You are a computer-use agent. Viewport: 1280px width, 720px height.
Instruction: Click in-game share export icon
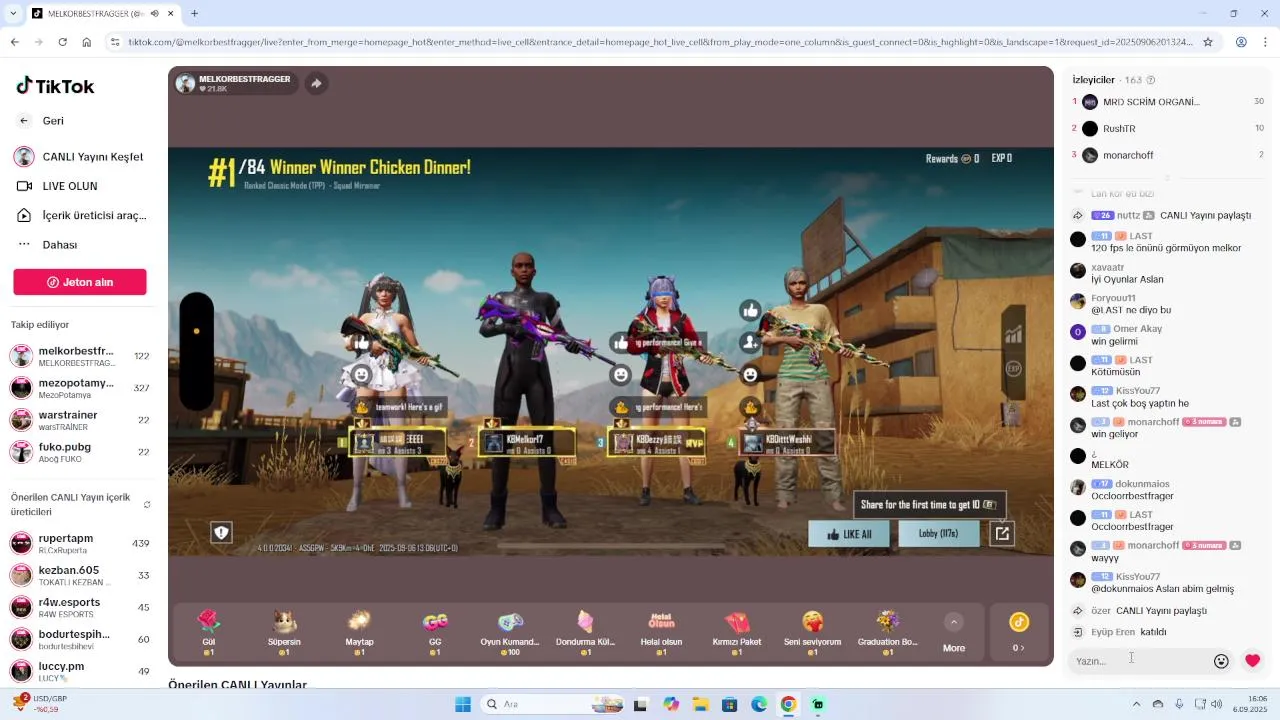(x=1002, y=534)
